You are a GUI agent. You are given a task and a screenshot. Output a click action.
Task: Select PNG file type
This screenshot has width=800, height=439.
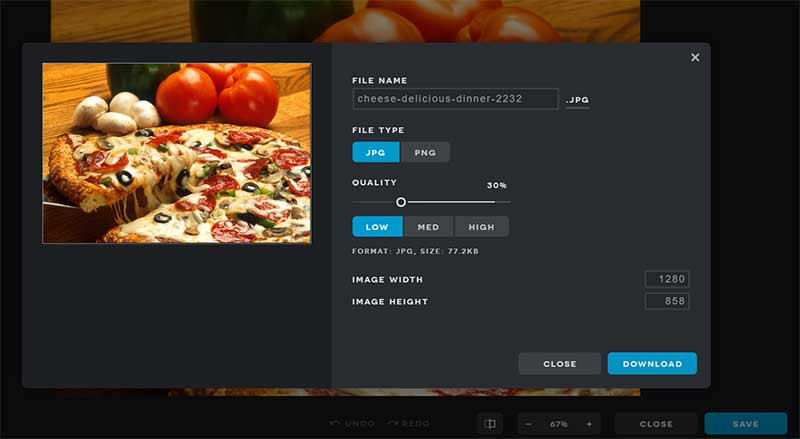click(425, 152)
